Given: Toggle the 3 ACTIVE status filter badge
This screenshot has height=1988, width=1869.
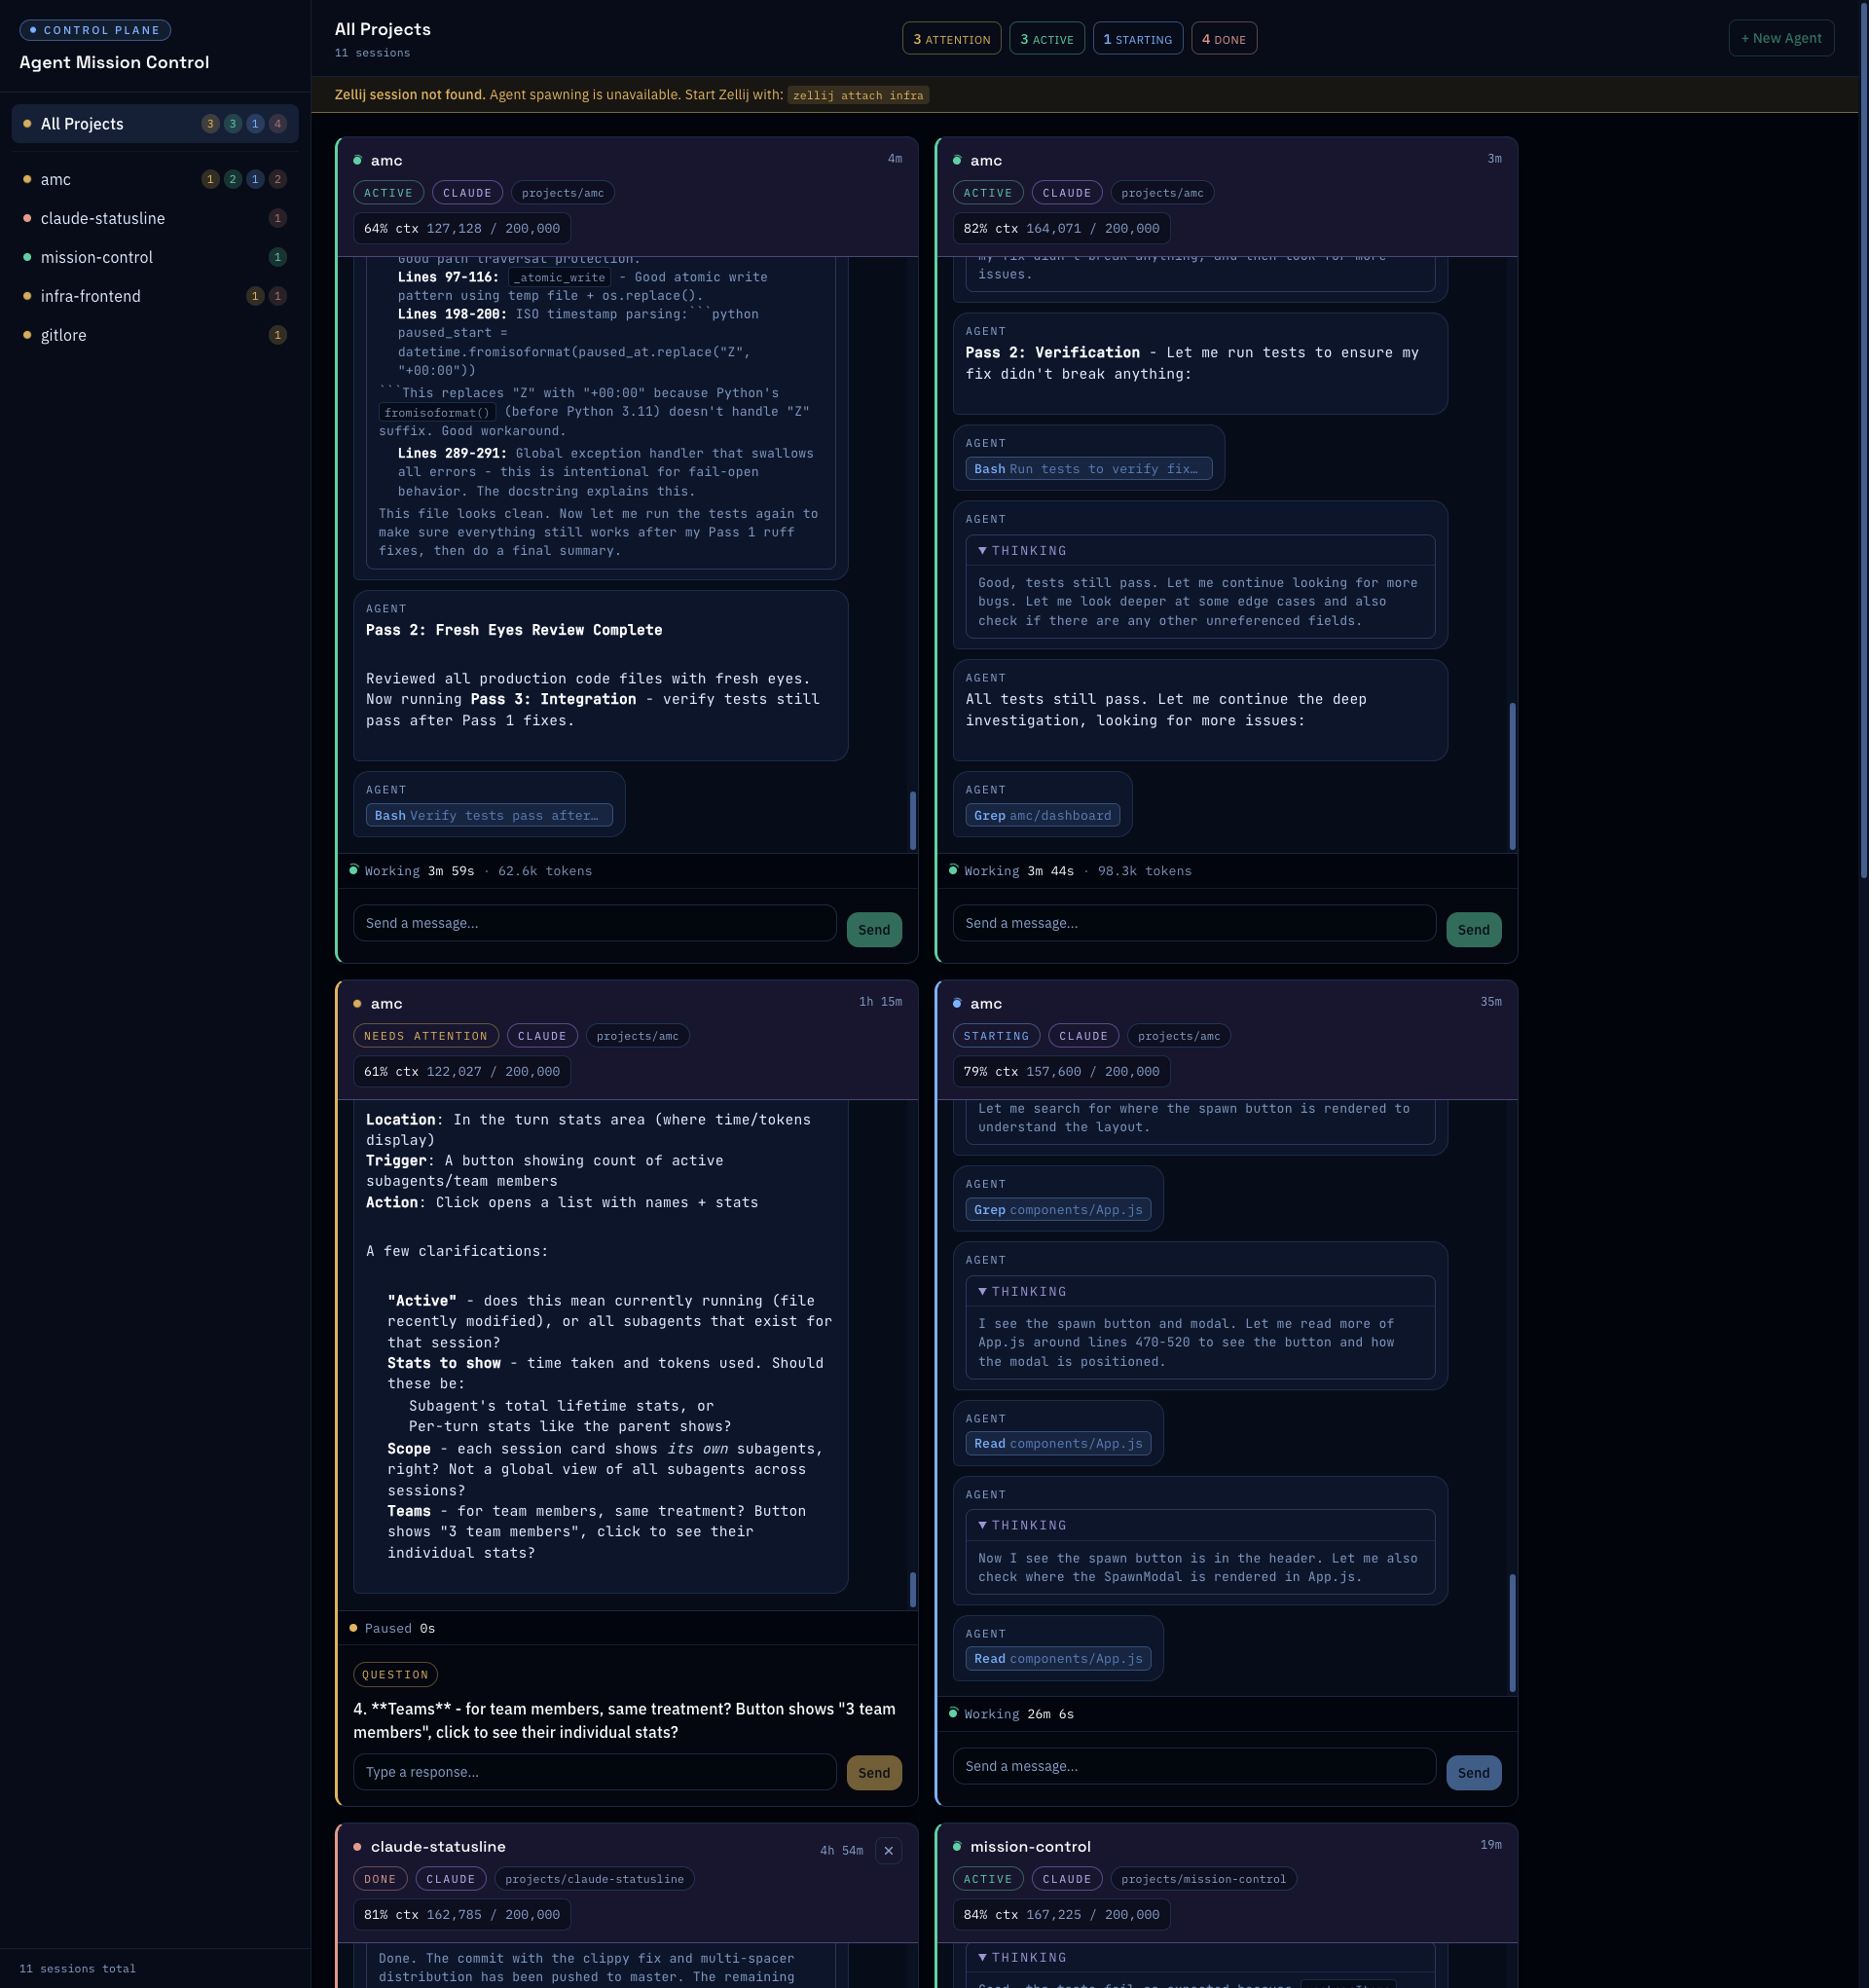Looking at the screenshot, I should (x=1046, y=39).
